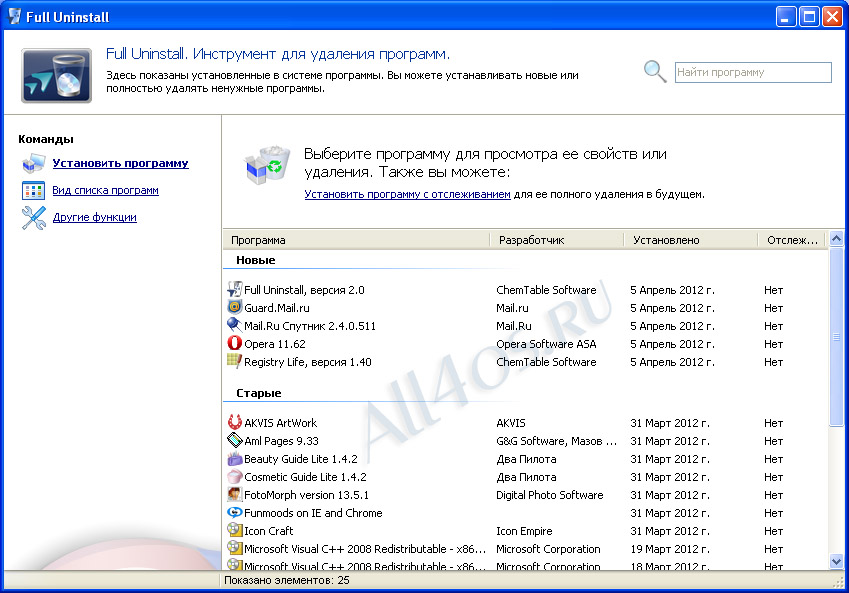Click the Cosmetic Guide Lite icon

pos(234,477)
